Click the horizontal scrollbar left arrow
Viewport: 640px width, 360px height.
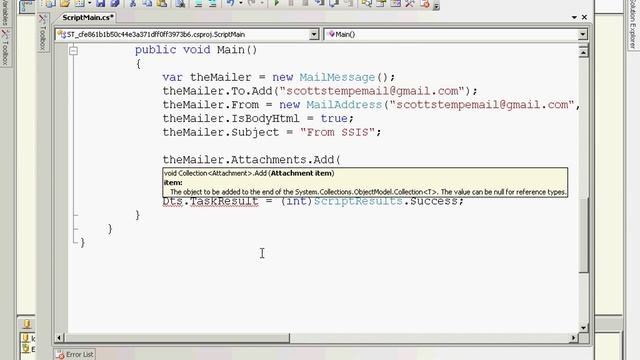pyautogui.click(x=59, y=338)
